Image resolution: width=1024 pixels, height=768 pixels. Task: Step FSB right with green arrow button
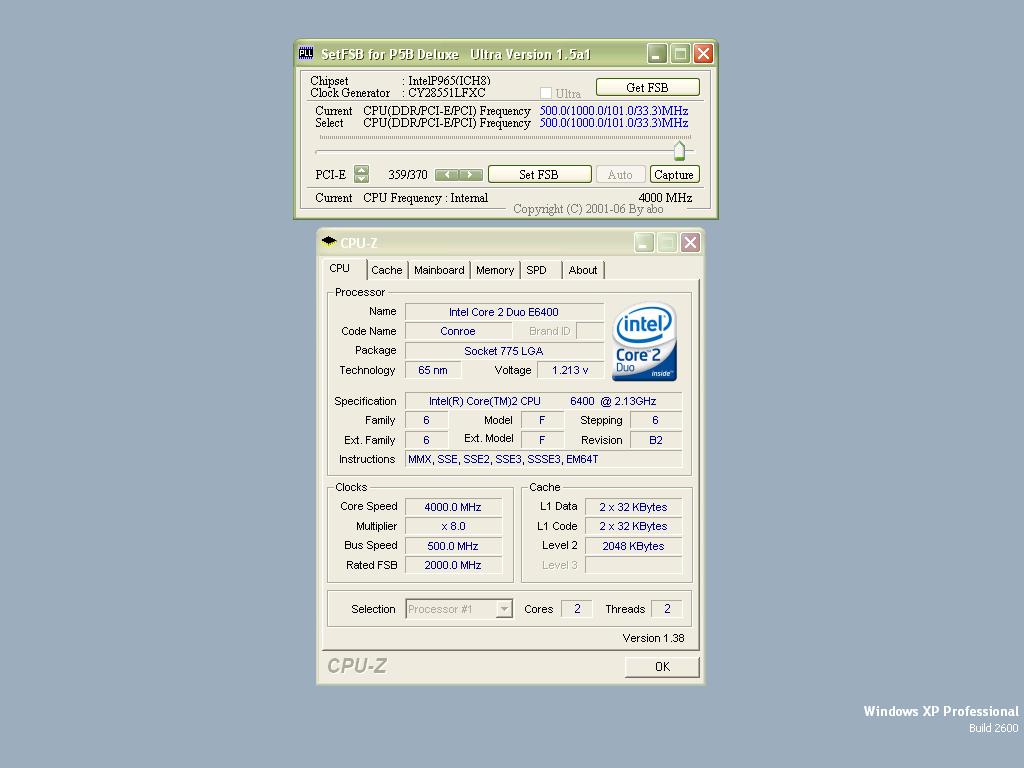pos(470,174)
